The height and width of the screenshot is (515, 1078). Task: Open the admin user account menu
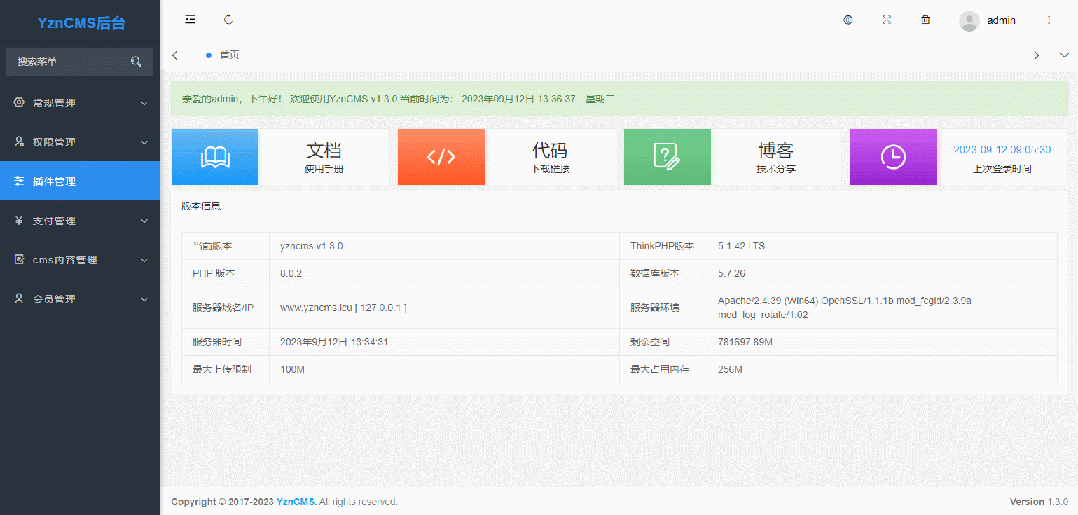pos(988,20)
